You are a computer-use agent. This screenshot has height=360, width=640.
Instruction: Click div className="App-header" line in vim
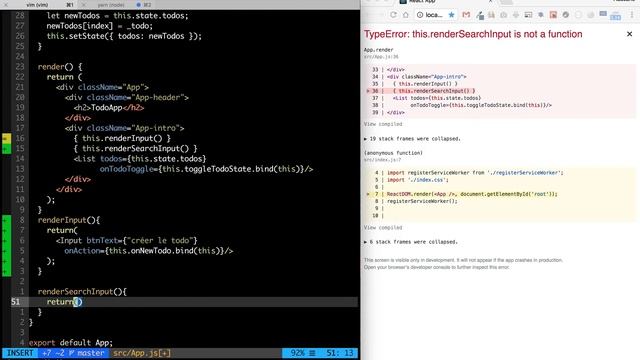(x=127, y=98)
